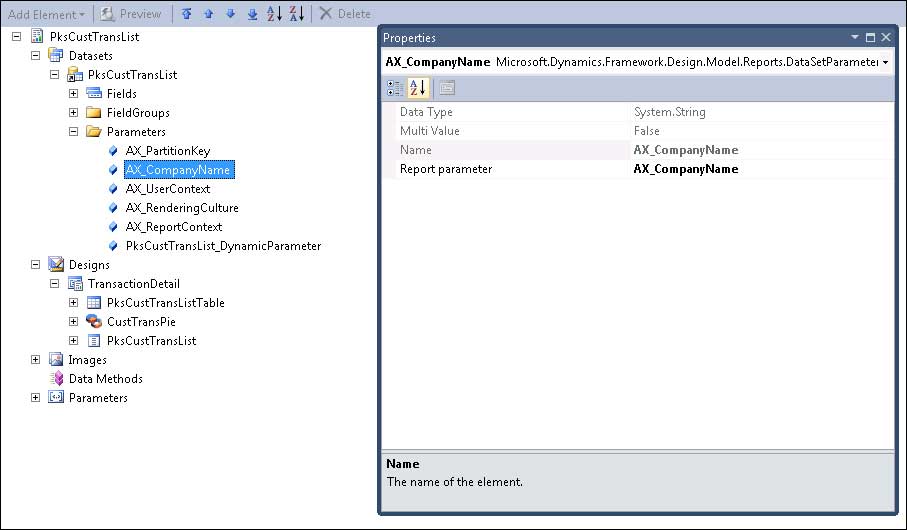Viewport: 907px width, 530px height.
Task: Select PksCustTransList_DynamicParameter item
Action: pos(223,246)
